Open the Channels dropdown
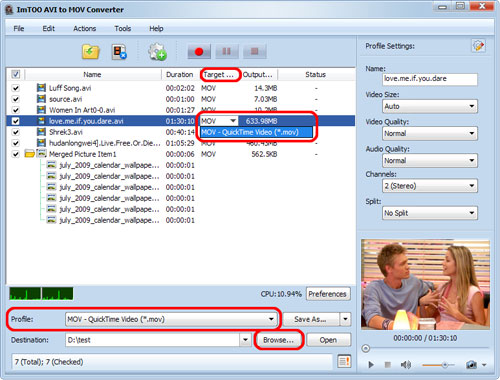This screenshot has height=380, width=500. [x=430, y=186]
